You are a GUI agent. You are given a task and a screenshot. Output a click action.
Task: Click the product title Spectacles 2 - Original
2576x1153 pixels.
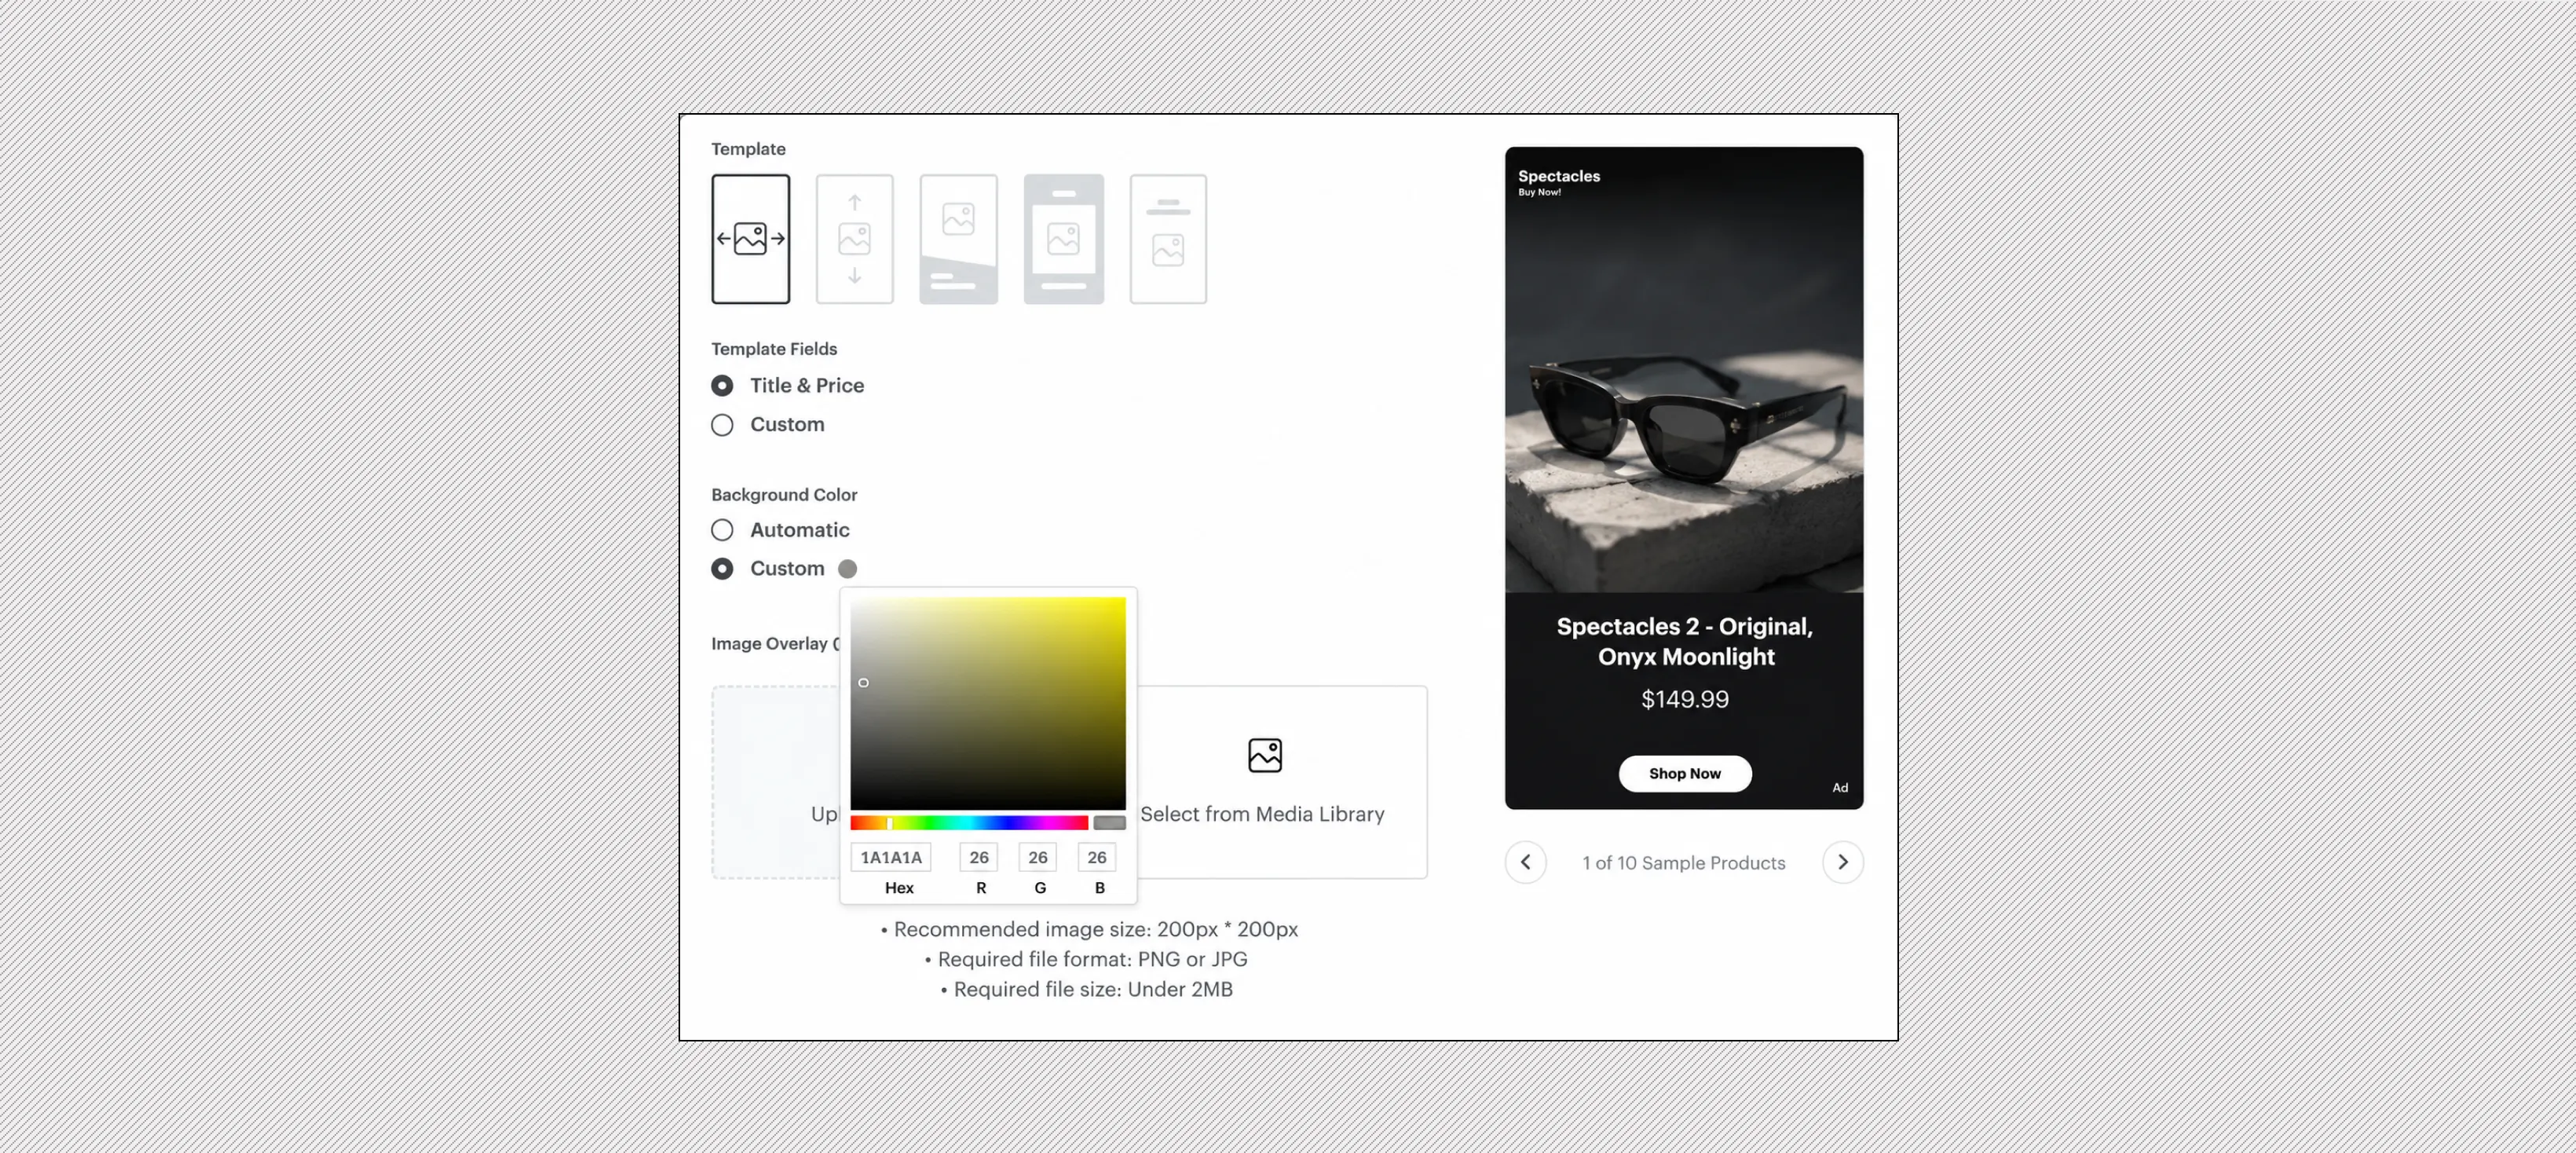(x=1685, y=641)
